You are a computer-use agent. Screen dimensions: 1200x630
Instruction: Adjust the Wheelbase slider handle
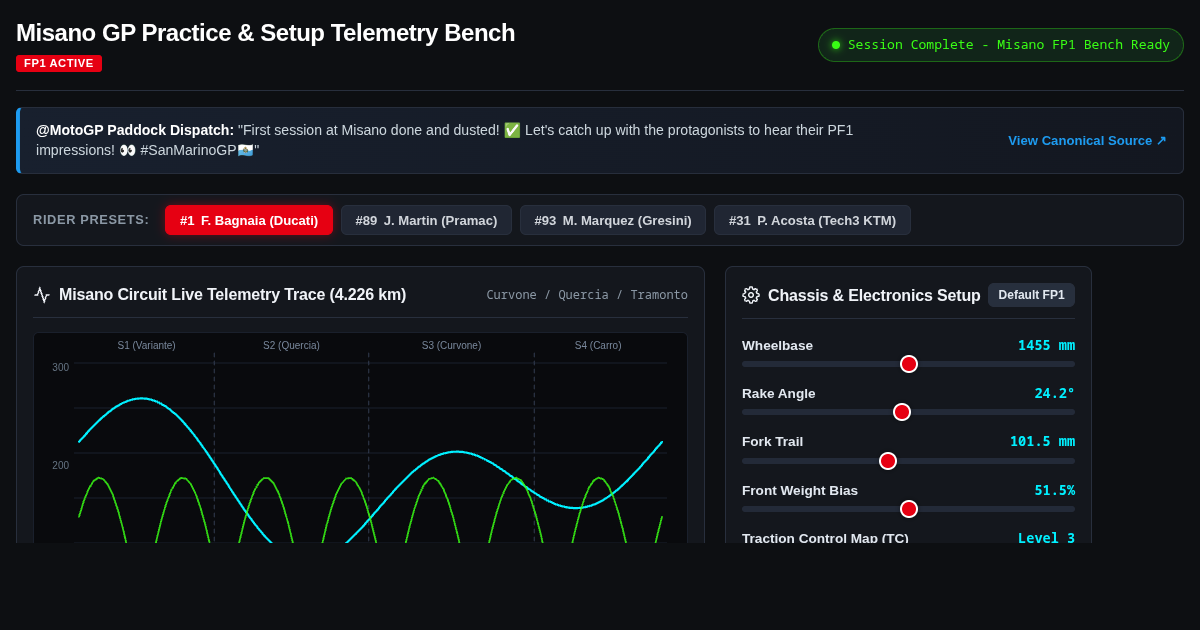click(x=909, y=364)
